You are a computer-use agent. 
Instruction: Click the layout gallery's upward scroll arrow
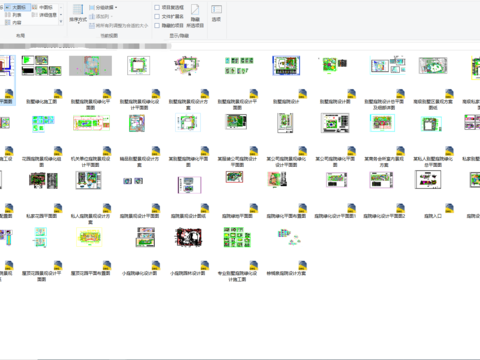[x=61, y=7]
